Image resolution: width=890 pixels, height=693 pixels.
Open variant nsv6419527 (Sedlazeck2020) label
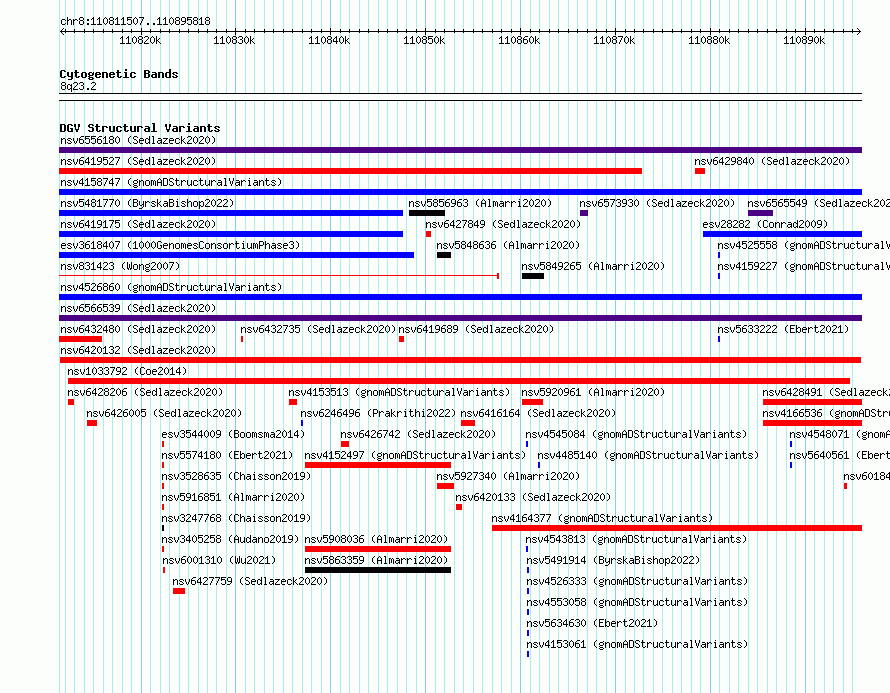[x=138, y=161]
